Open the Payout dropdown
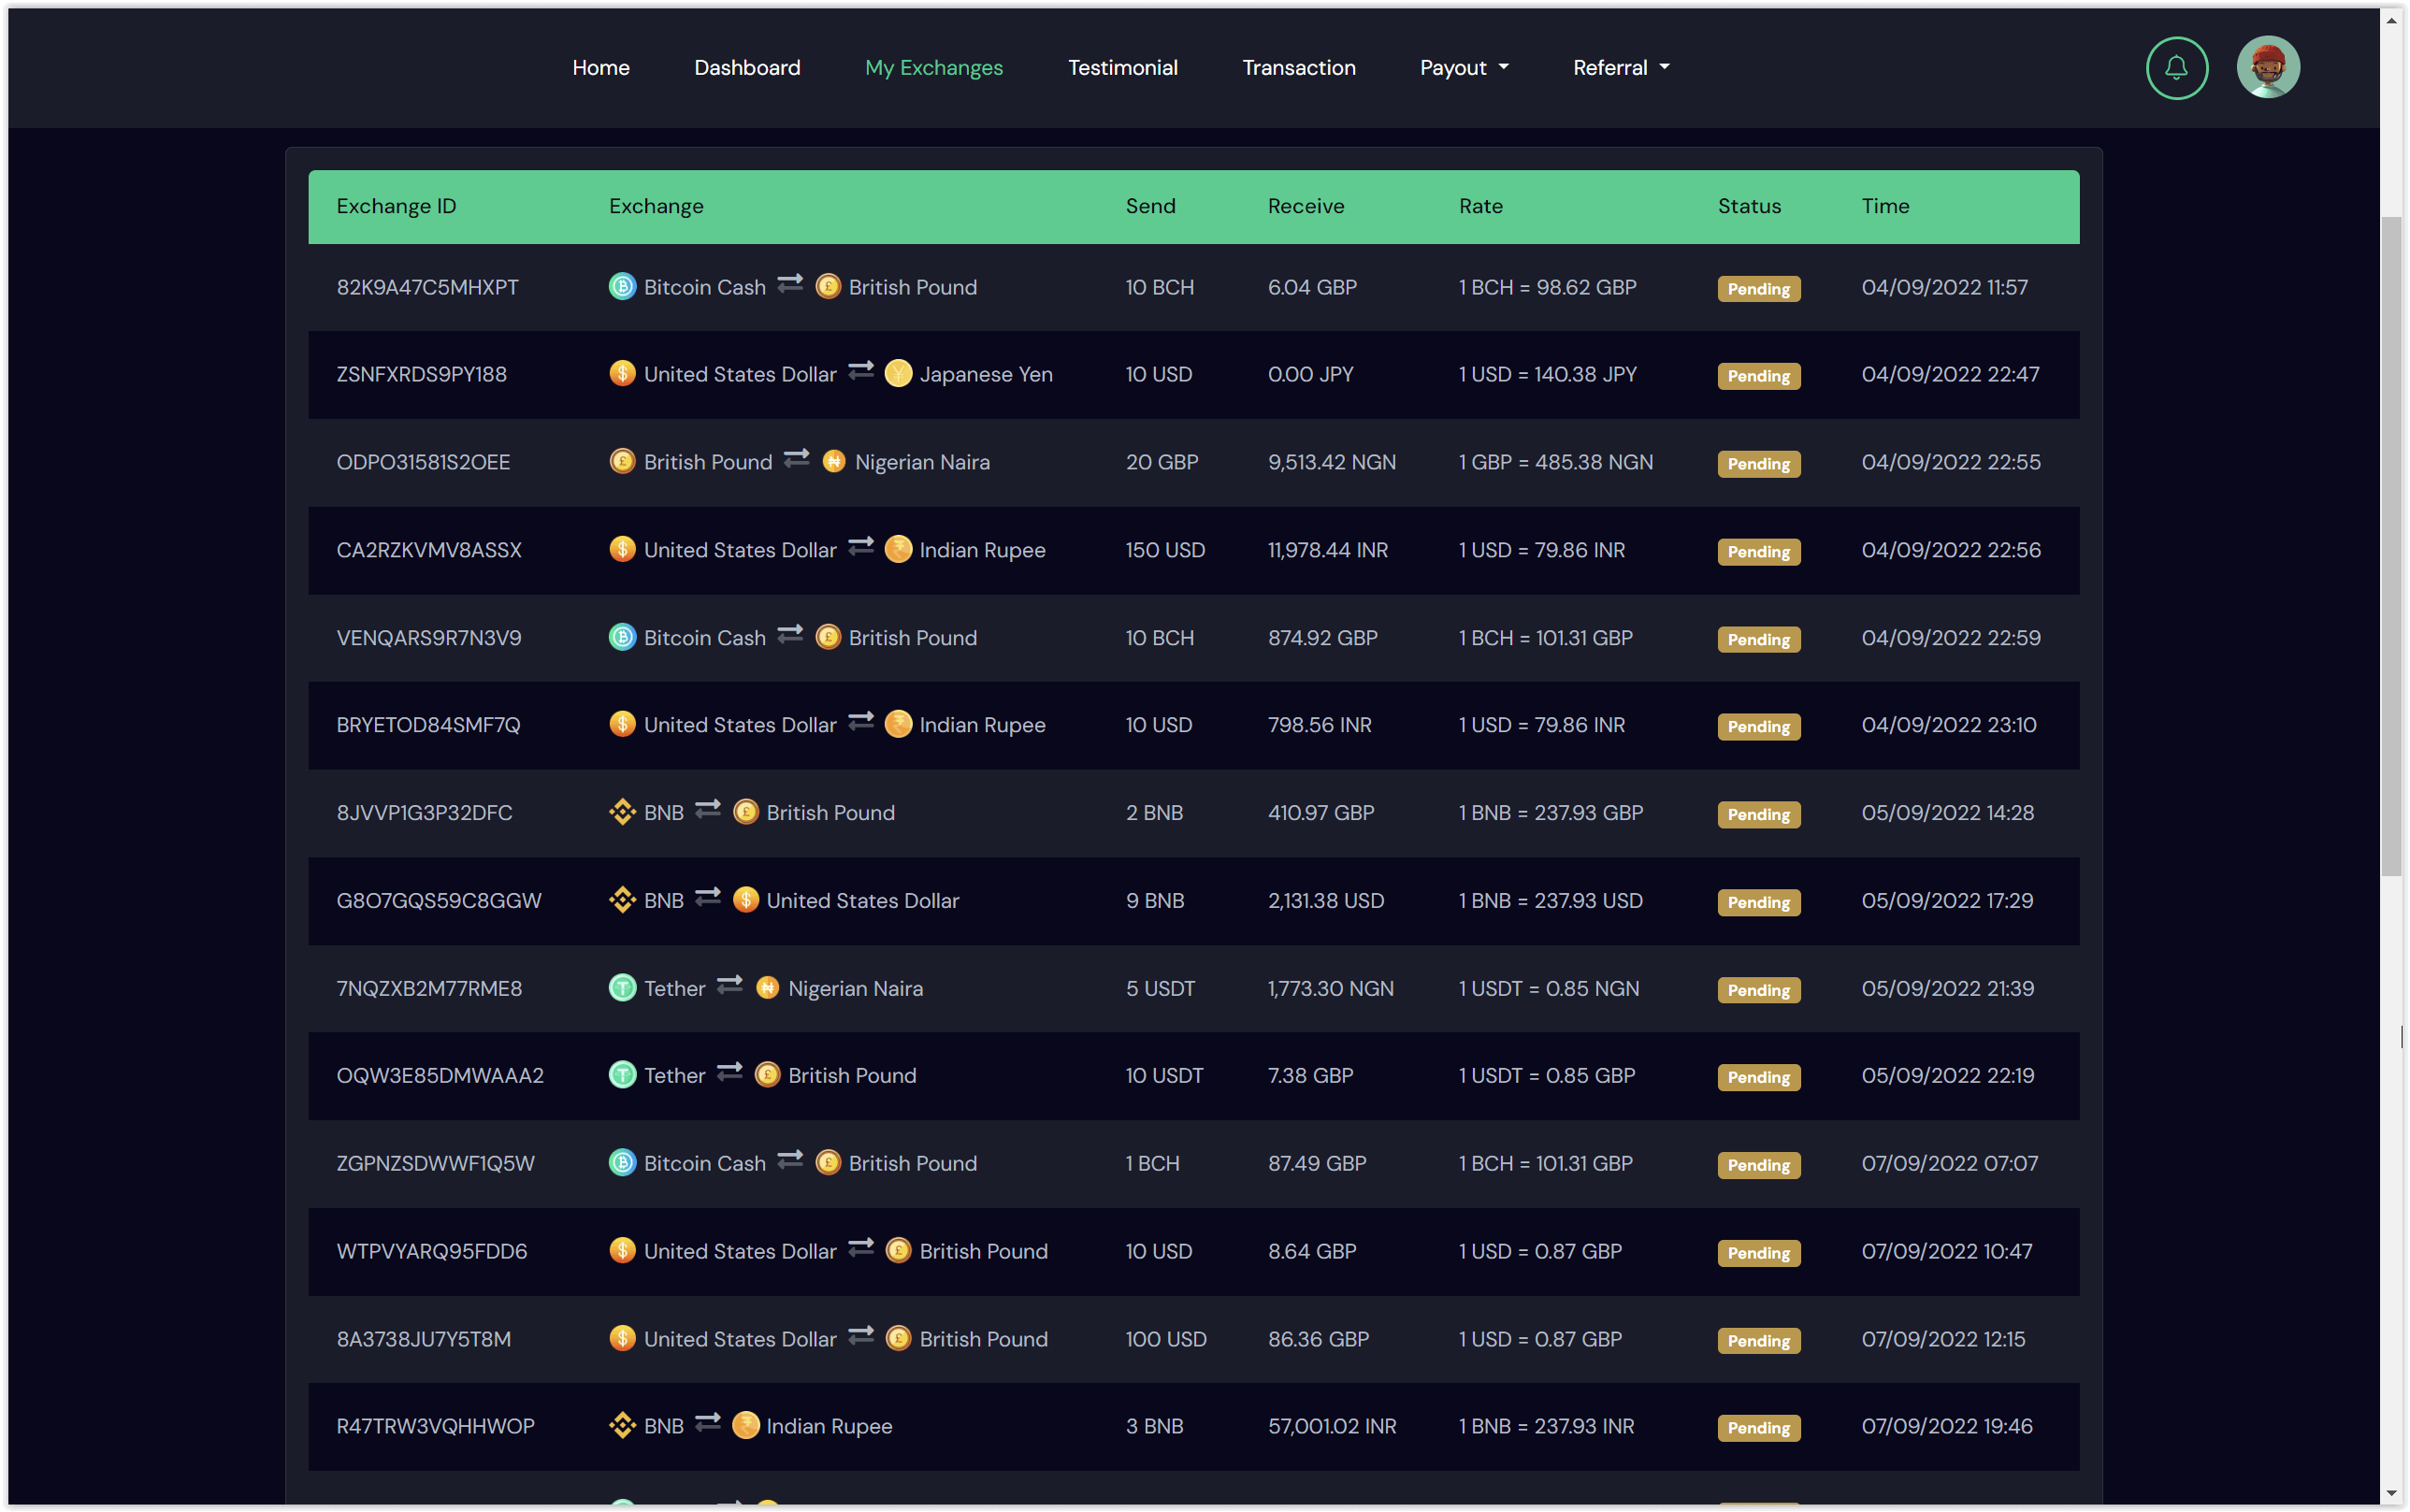The height and width of the screenshot is (1512, 2410). [1463, 67]
